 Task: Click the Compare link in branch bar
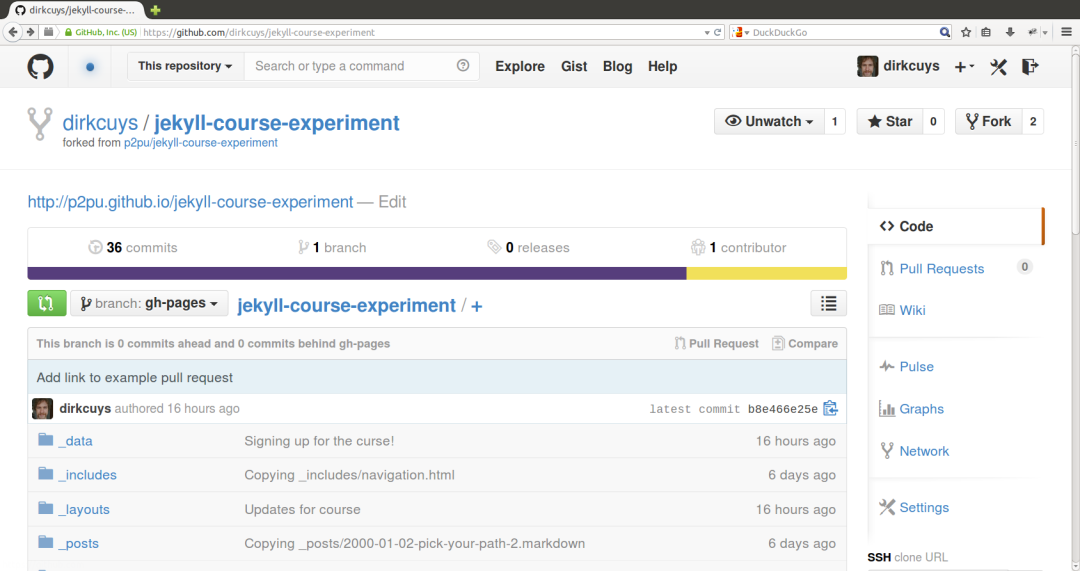804,343
